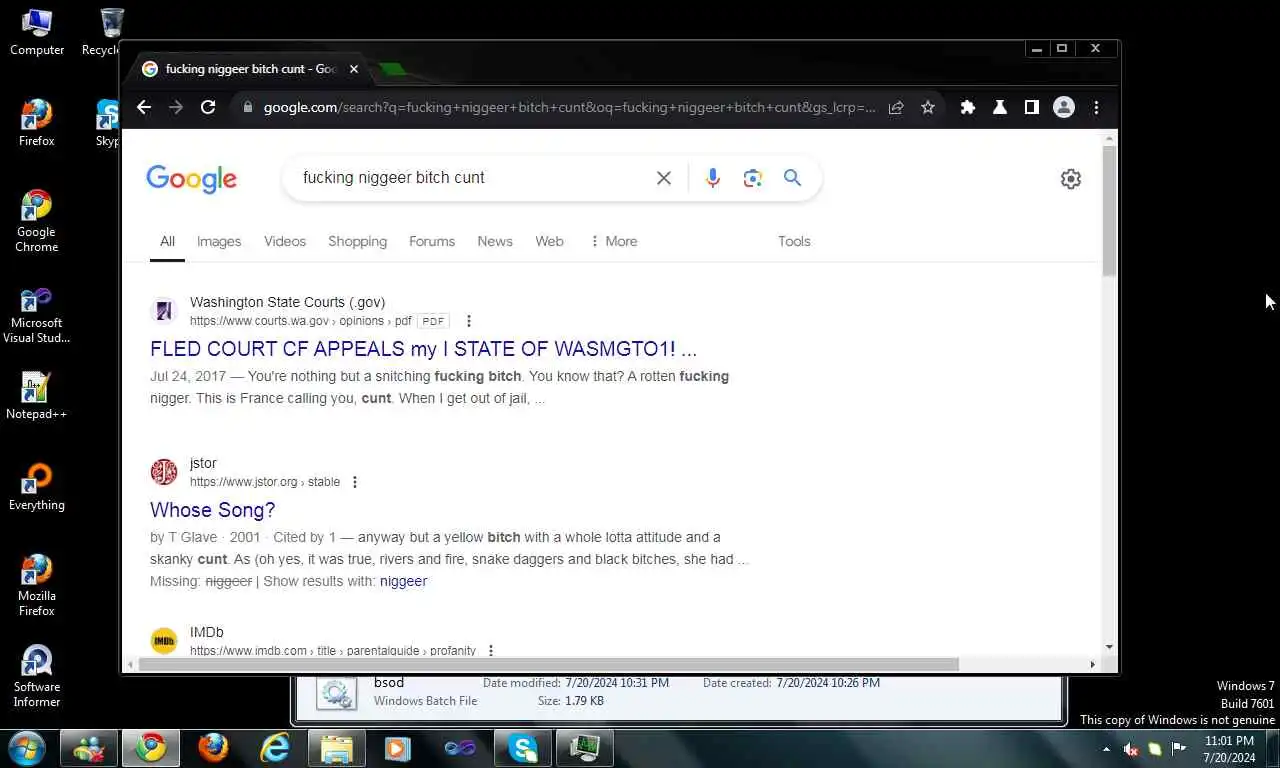
Task: Switch to the Videos tab
Action: pyautogui.click(x=285, y=241)
